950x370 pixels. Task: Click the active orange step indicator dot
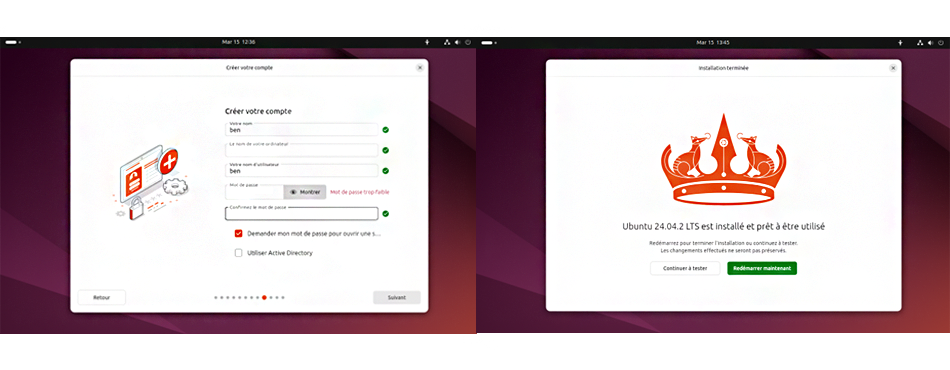coord(264,297)
